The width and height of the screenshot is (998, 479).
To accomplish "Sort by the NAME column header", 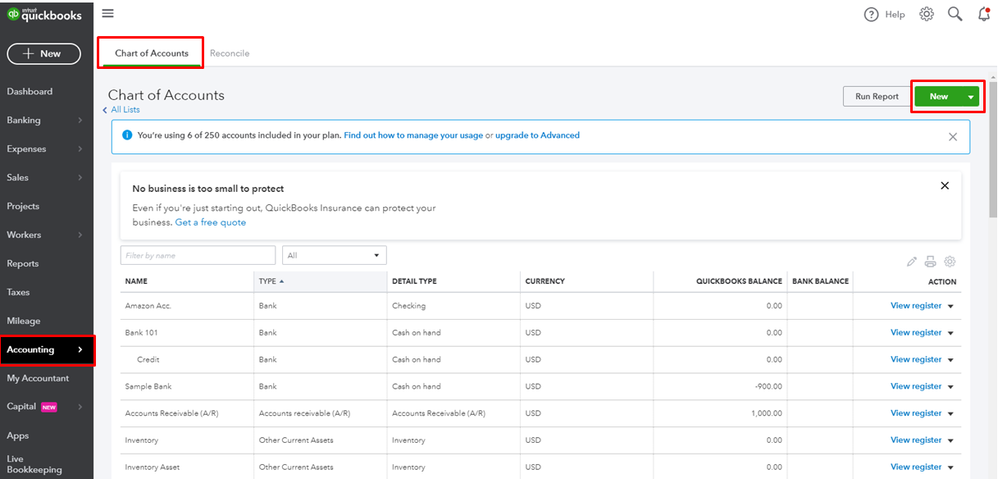I will 136,281.
